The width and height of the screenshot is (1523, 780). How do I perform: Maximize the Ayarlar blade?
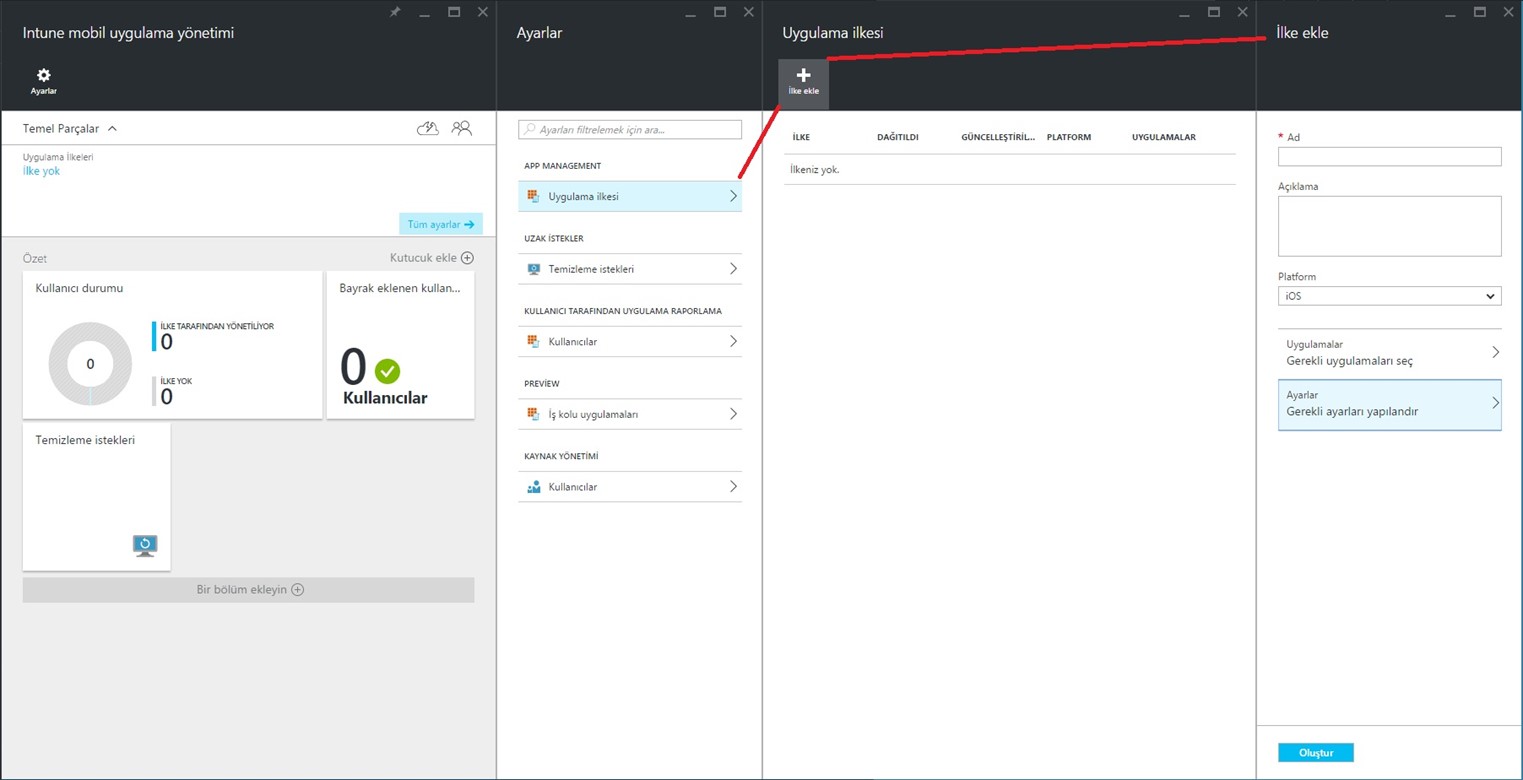[720, 12]
